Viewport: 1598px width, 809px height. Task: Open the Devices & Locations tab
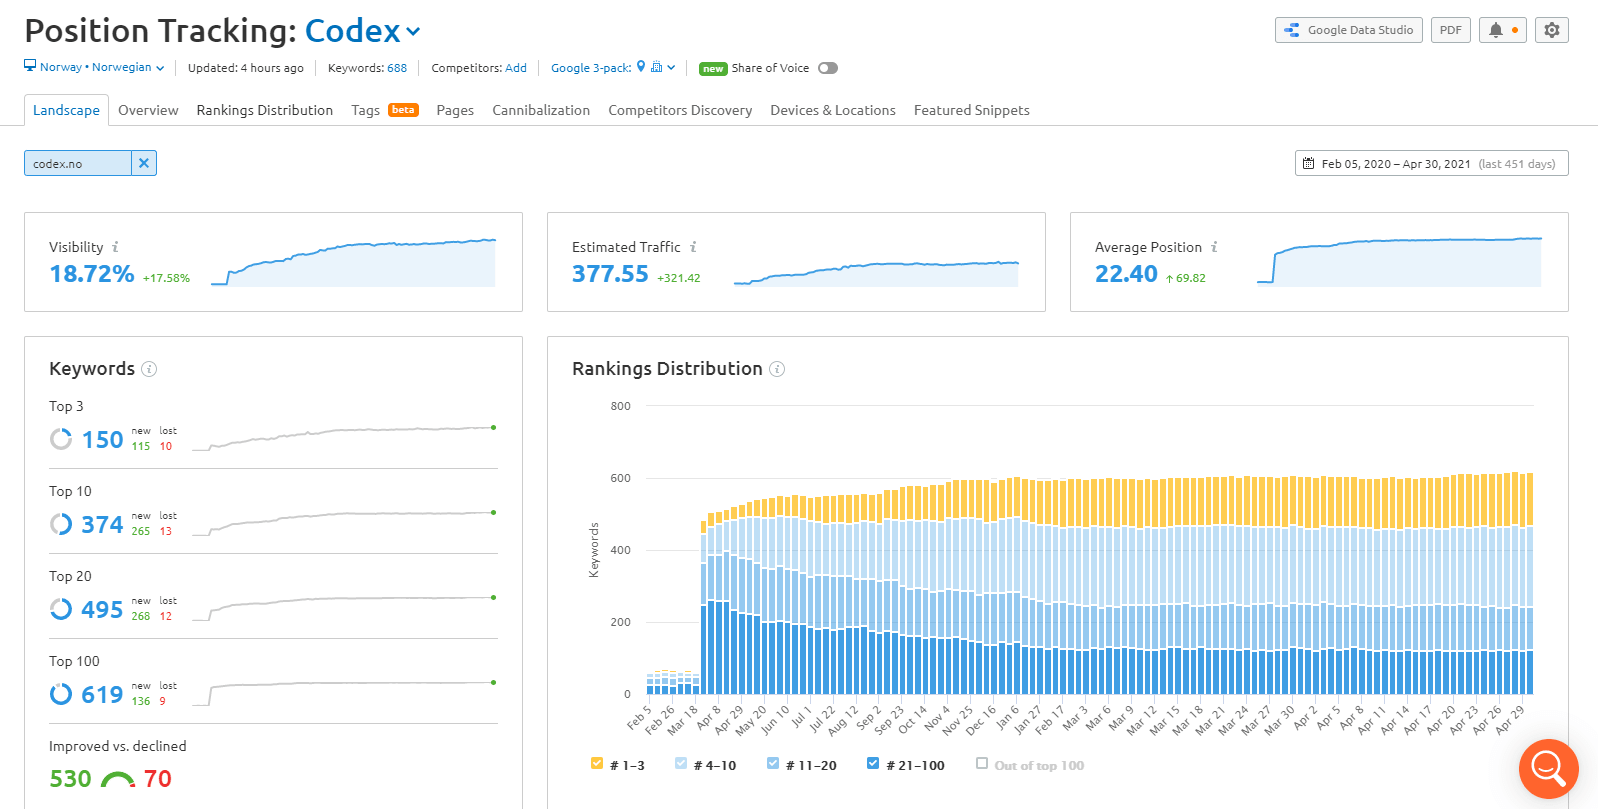tap(833, 110)
